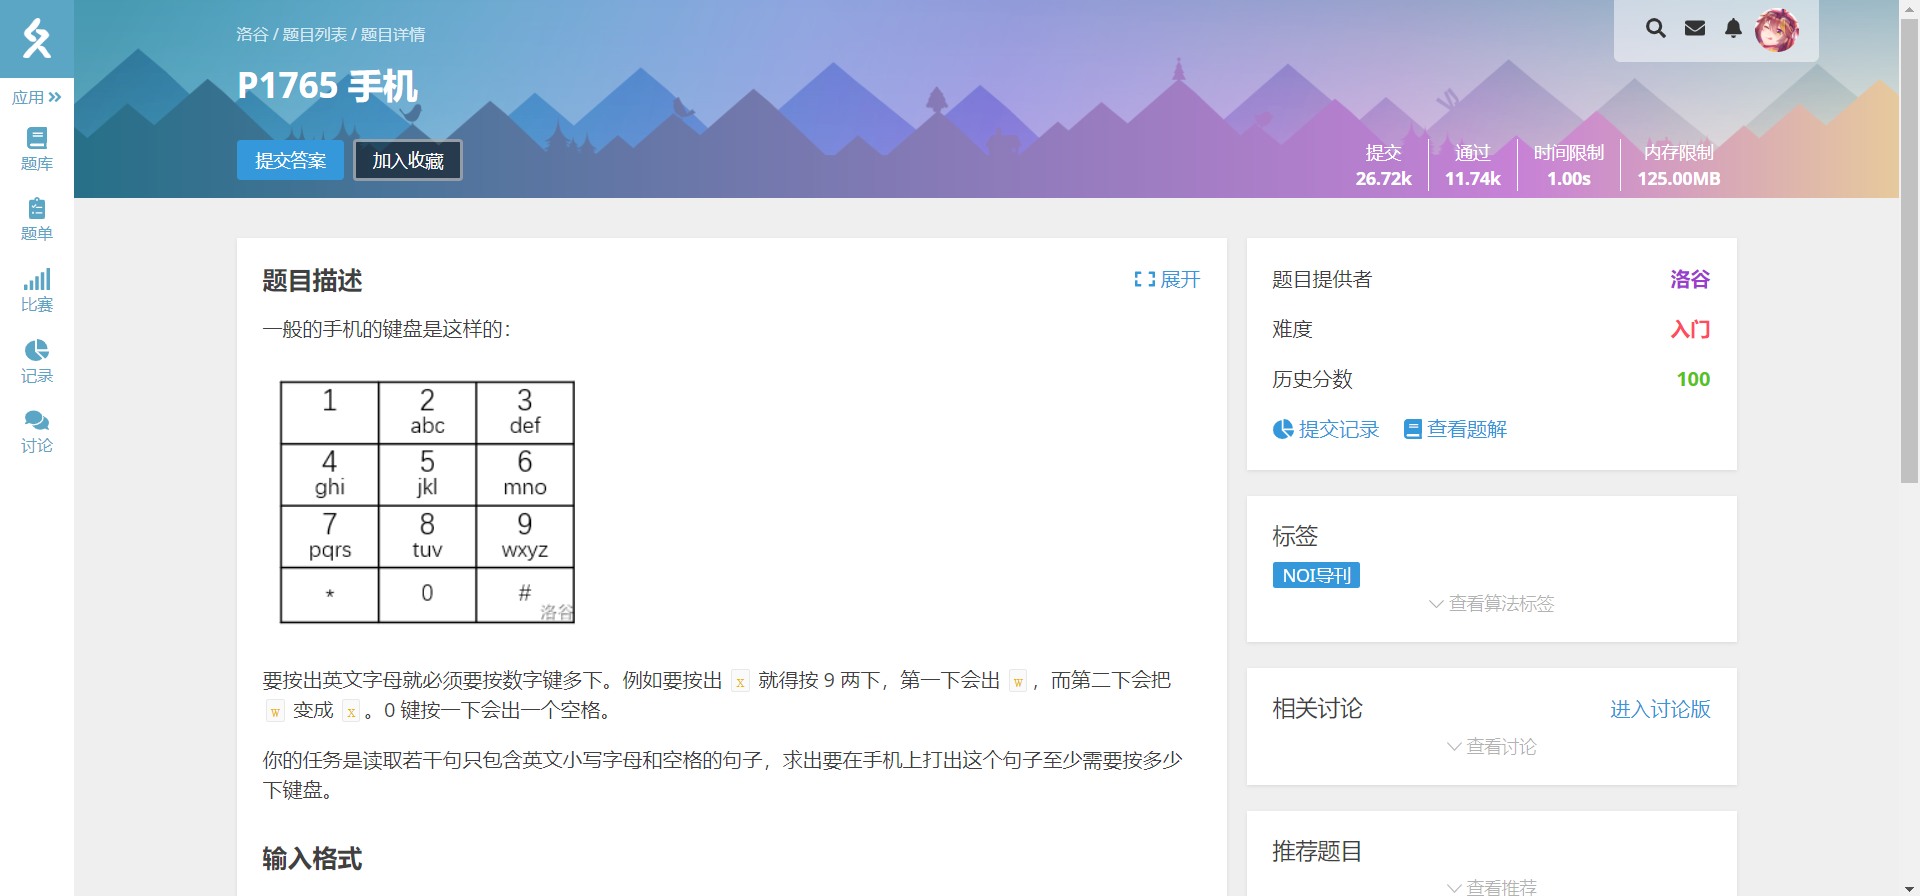Click 提交答案 submit answer button

[290, 160]
